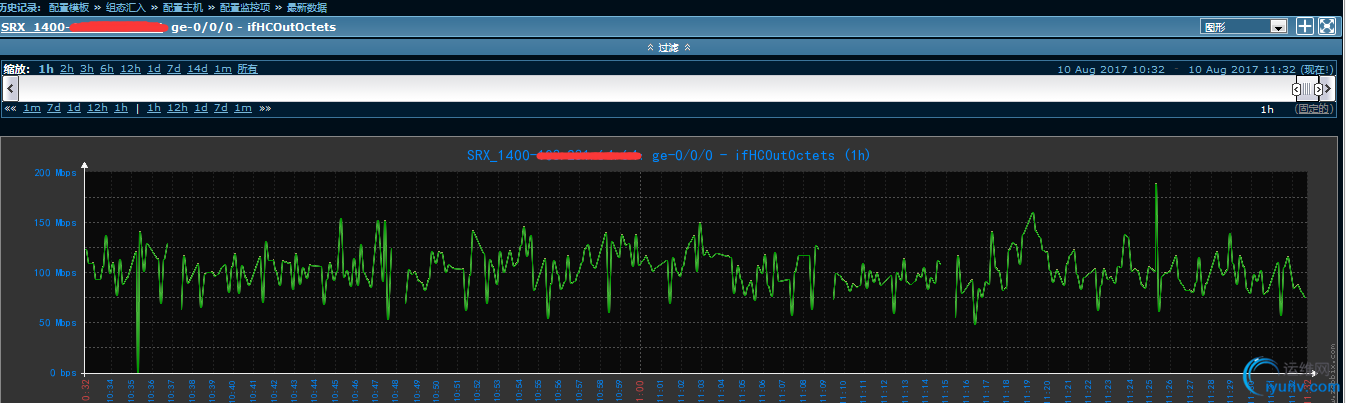Set zoom to 14d
The image size is (1346, 403).
197,69
